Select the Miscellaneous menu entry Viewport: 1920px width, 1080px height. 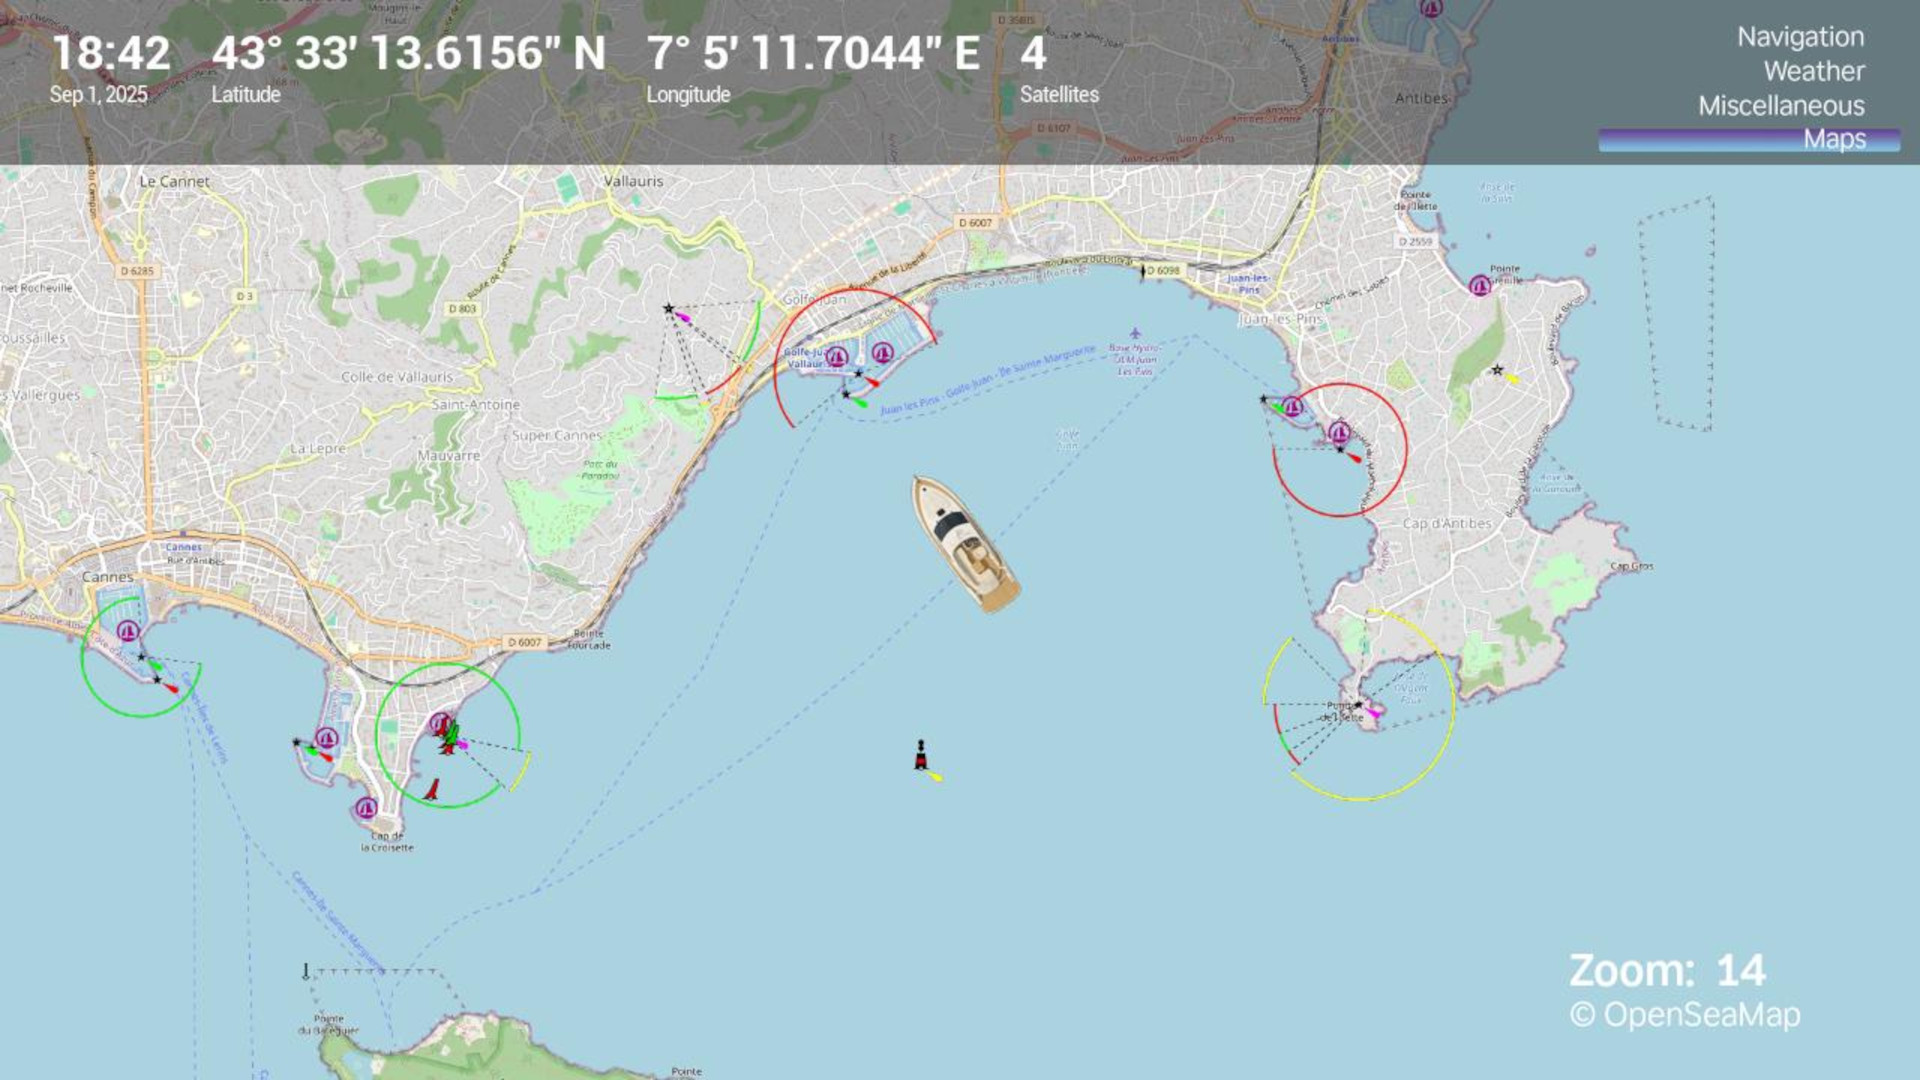pyautogui.click(x=1781, y=105)
